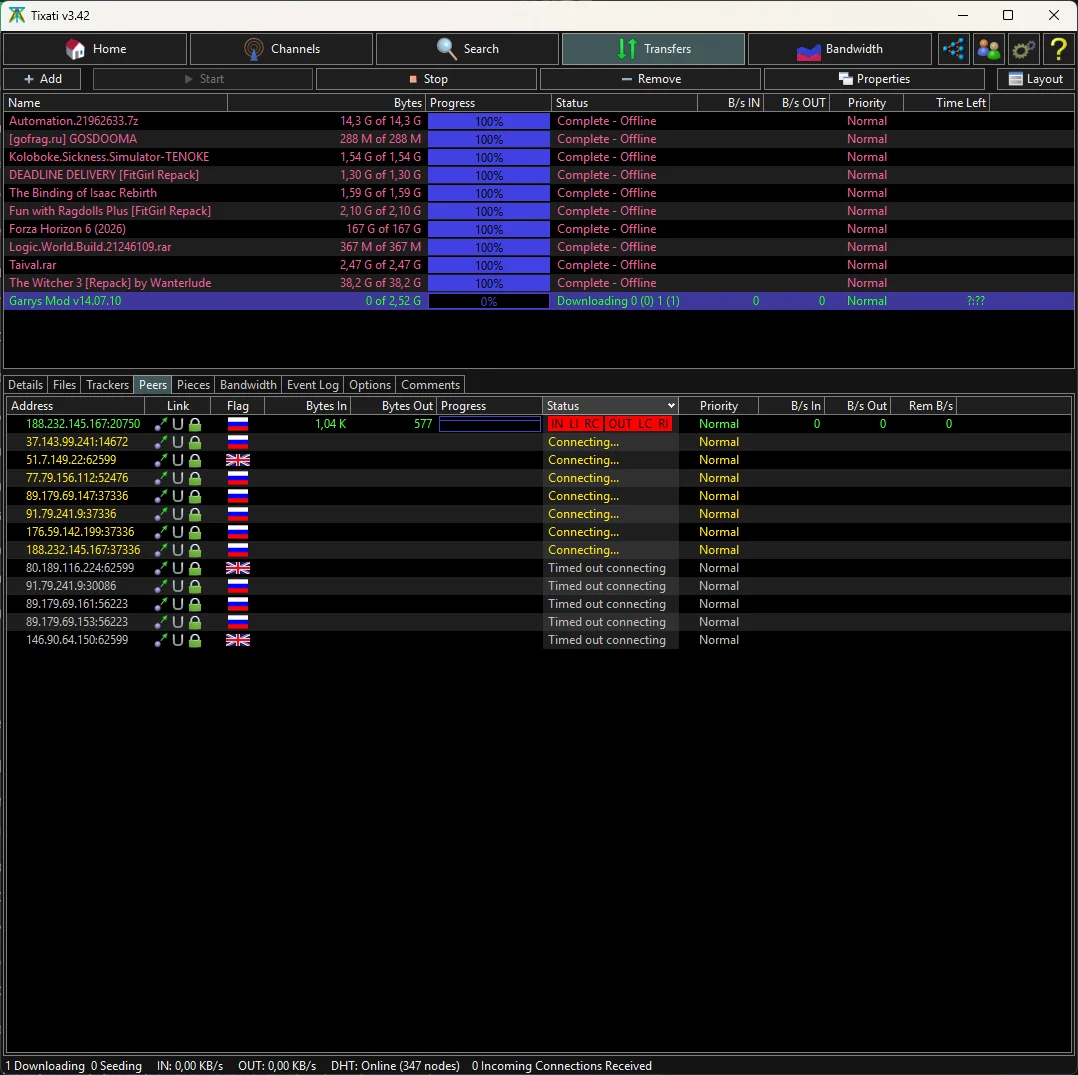Click 0 Incoming Connections Received status text
1078x1075 pixels.
click(561, 1065)
